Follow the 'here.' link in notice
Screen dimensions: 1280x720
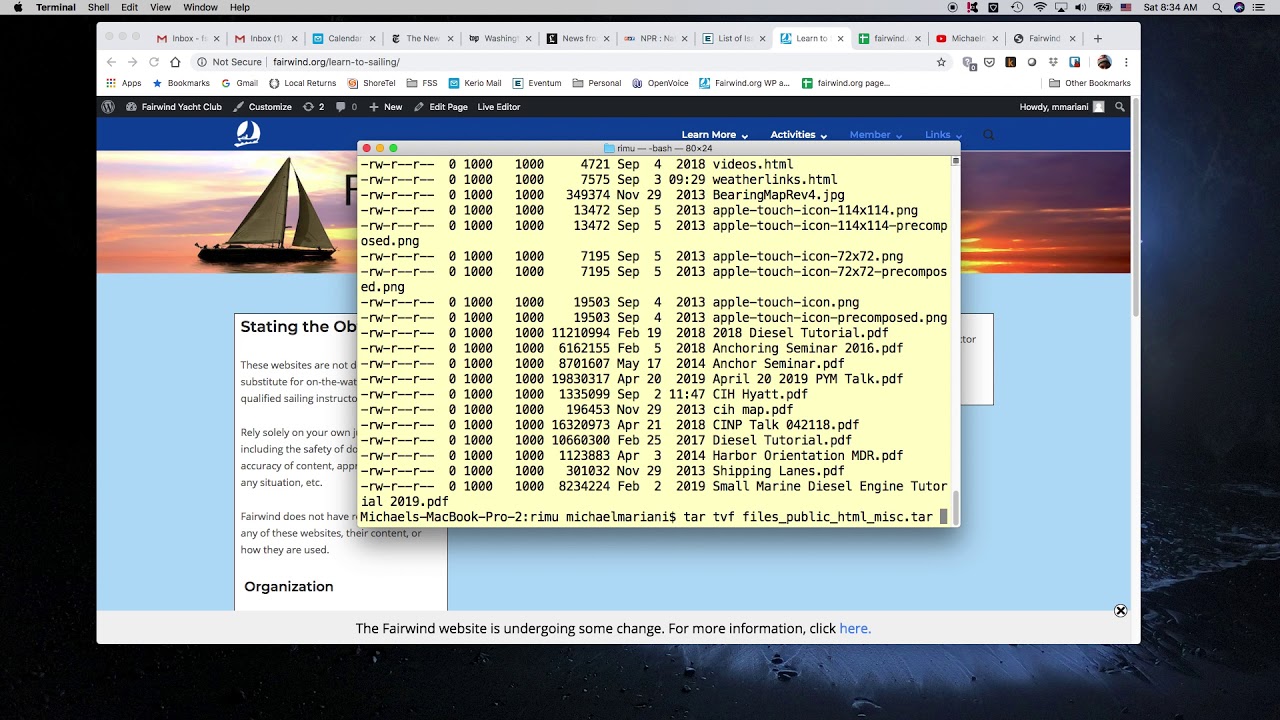(855, 629)
